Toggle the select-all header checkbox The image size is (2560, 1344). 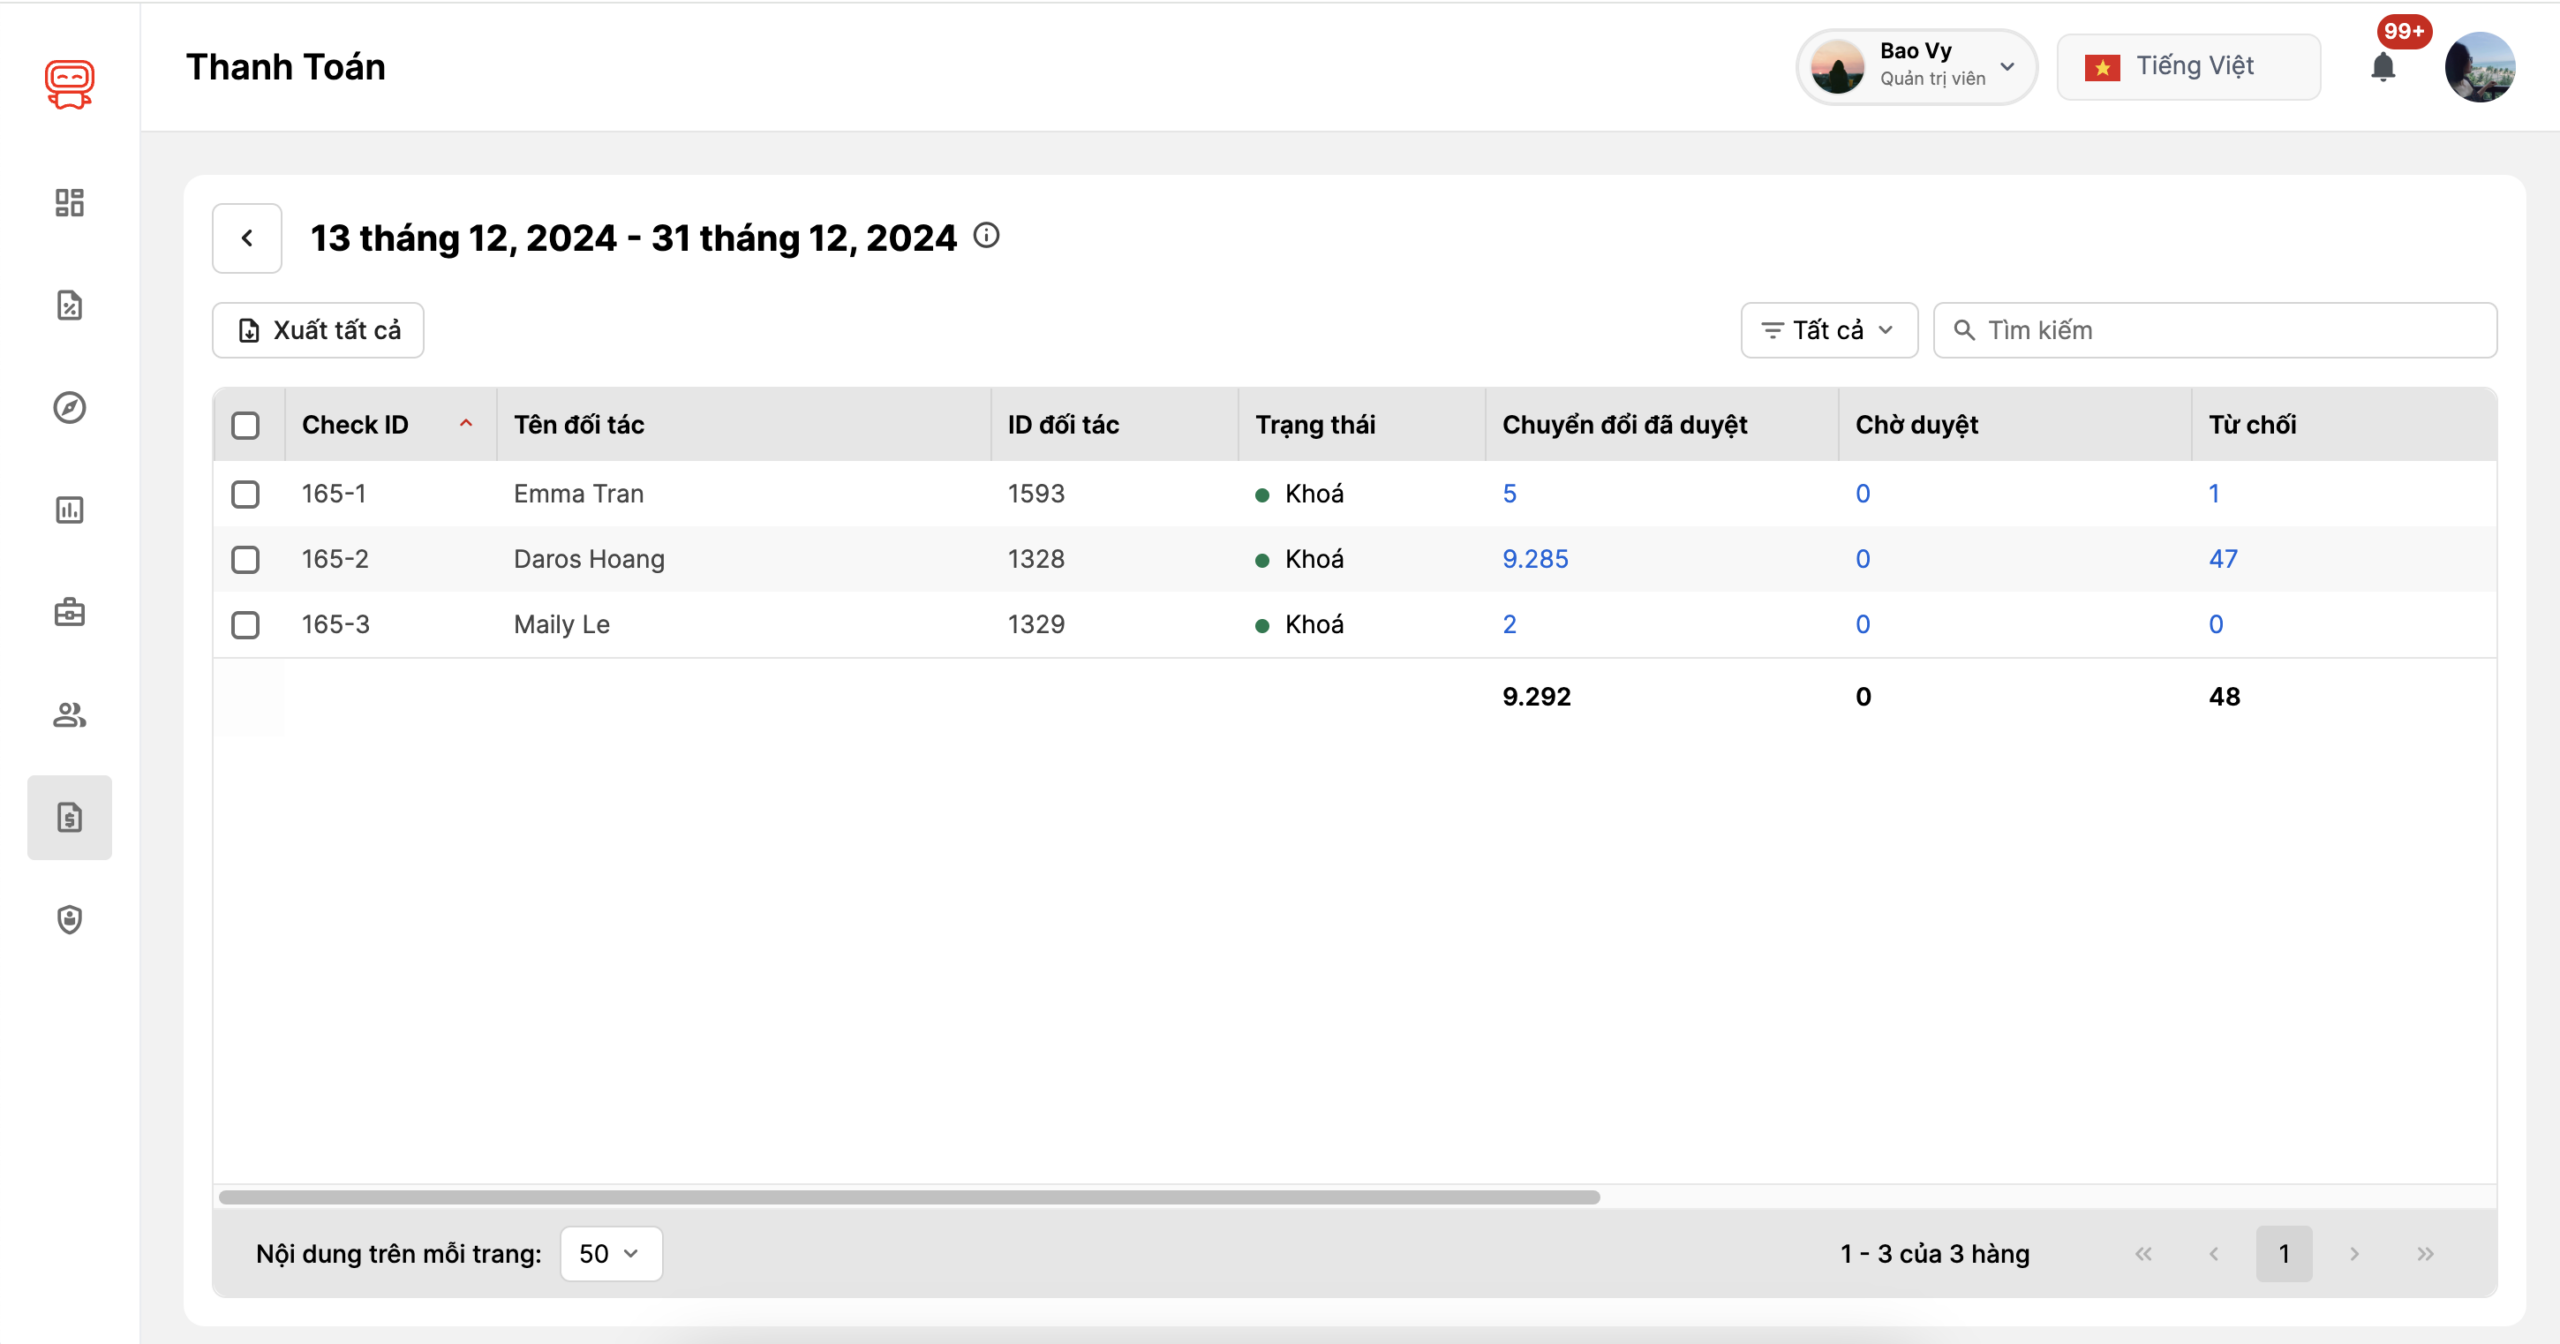[x=245, y=425]
